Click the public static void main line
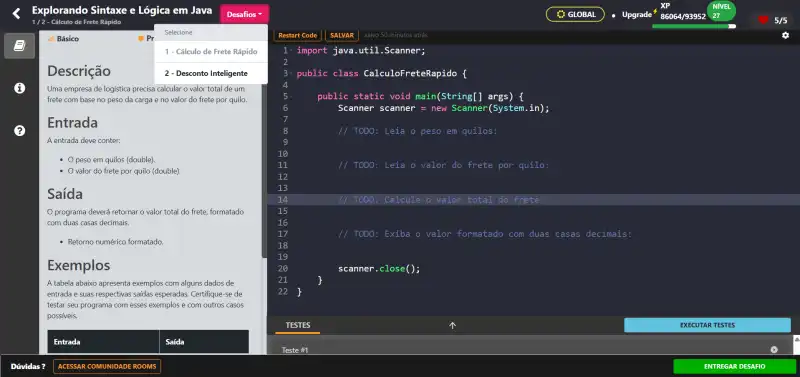This screenshot has height=377, width=800. point(420,96)
